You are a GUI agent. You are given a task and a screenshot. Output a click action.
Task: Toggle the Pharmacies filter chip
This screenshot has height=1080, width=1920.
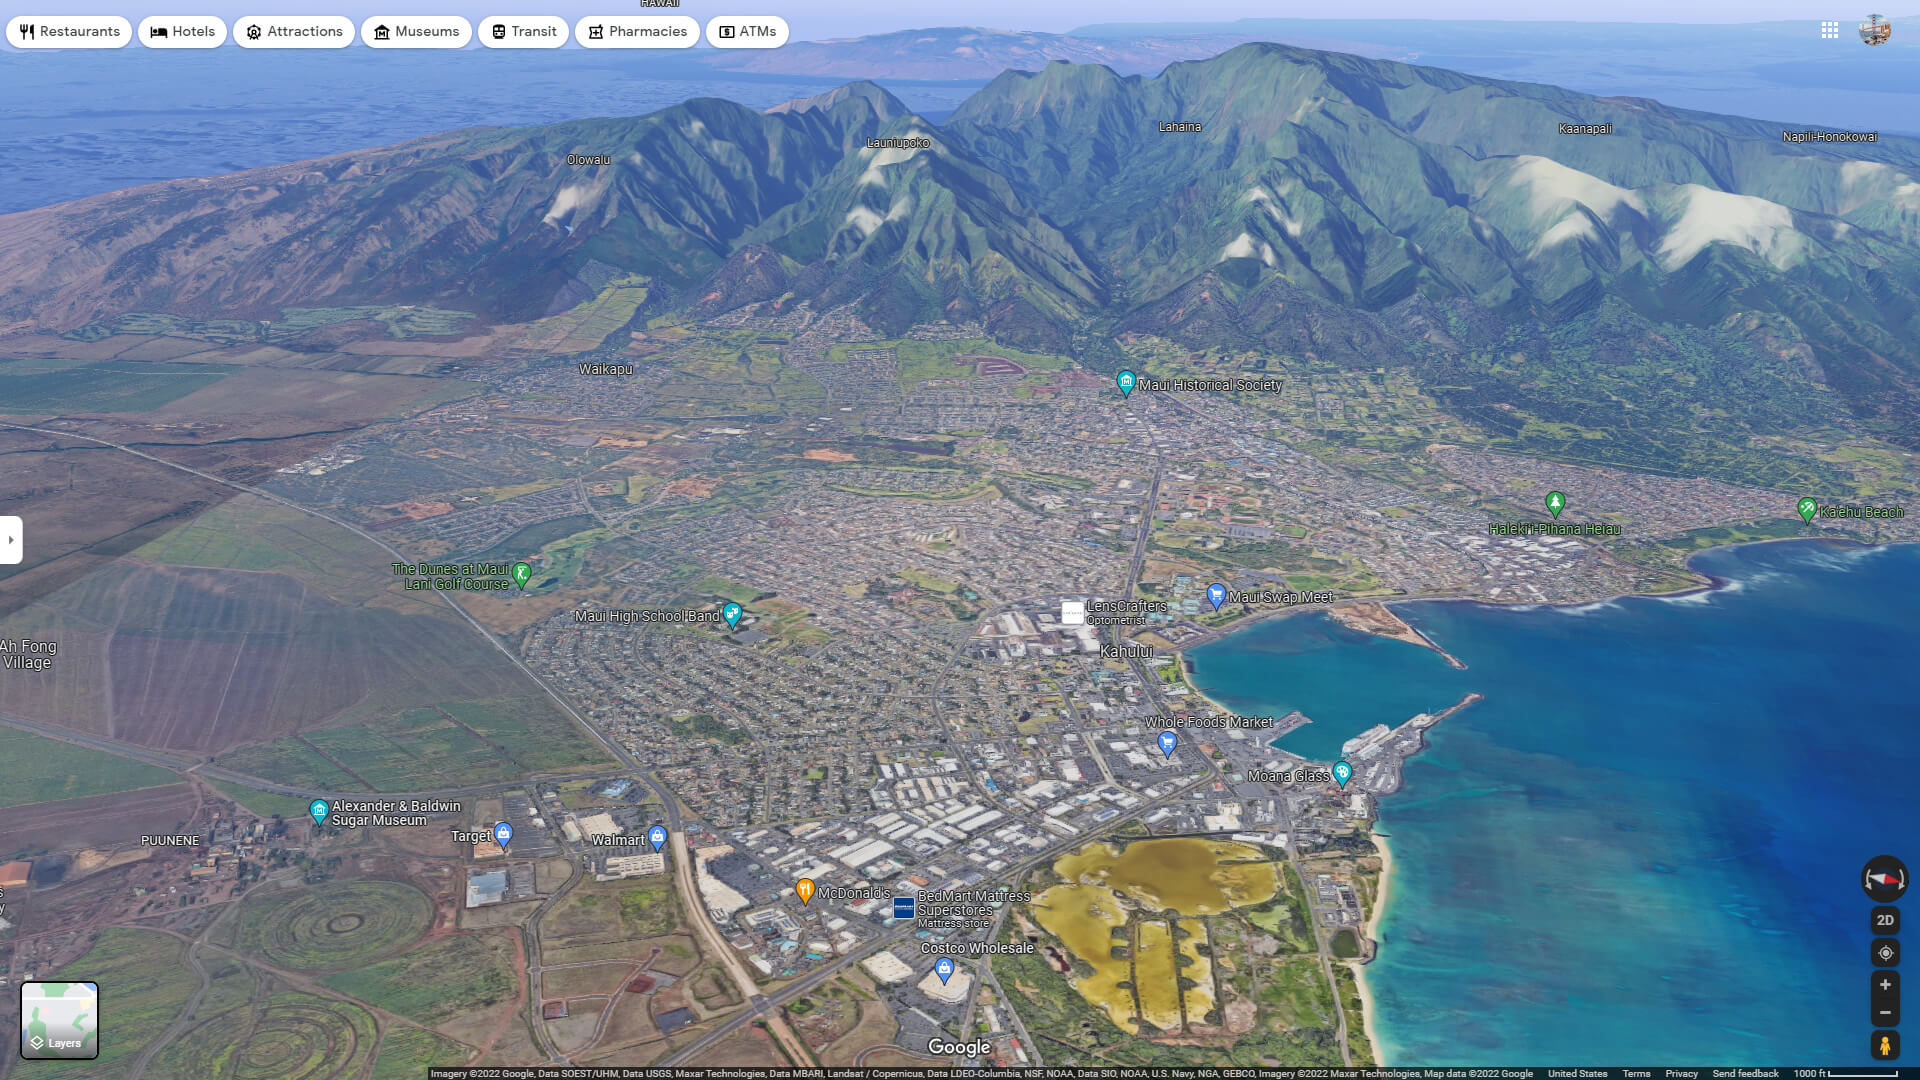point(637,31)
